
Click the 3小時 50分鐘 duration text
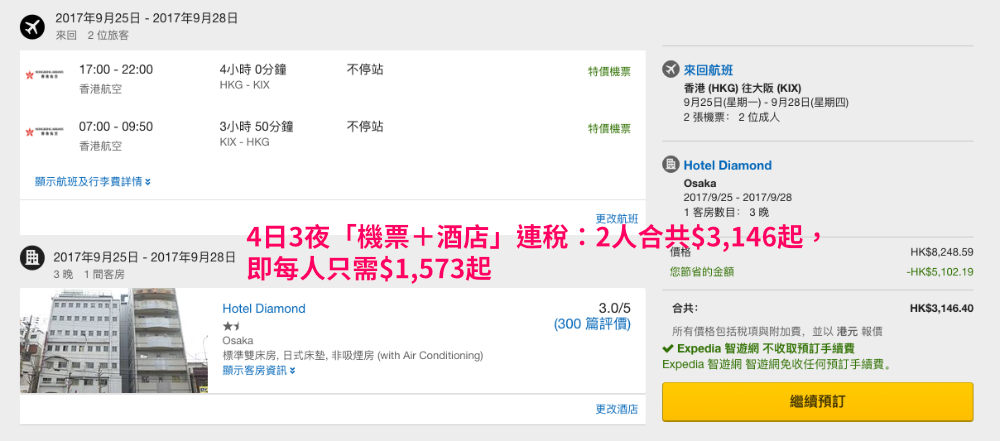pyautogui.click(x=256, y=126)
